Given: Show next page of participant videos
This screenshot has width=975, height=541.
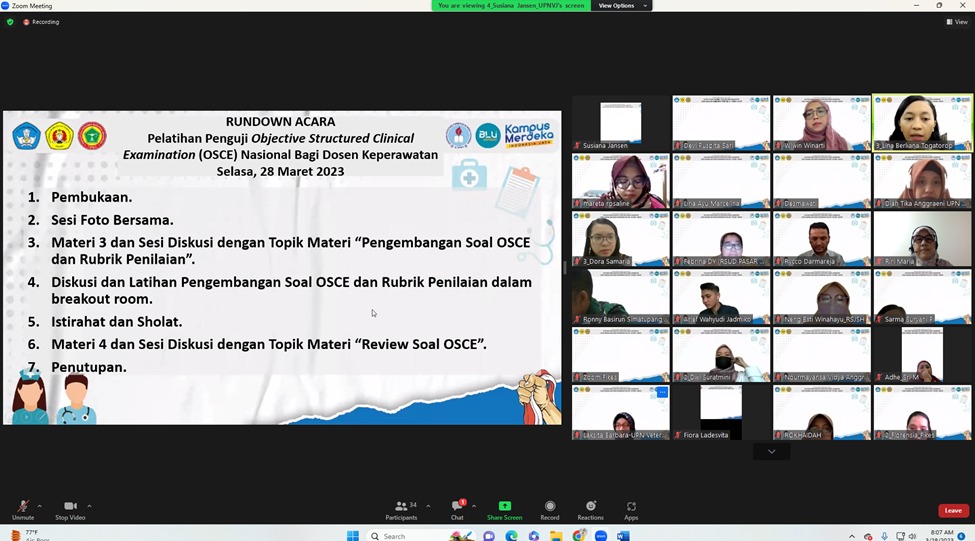Looking at the screenshot, I should click(771, 452).
